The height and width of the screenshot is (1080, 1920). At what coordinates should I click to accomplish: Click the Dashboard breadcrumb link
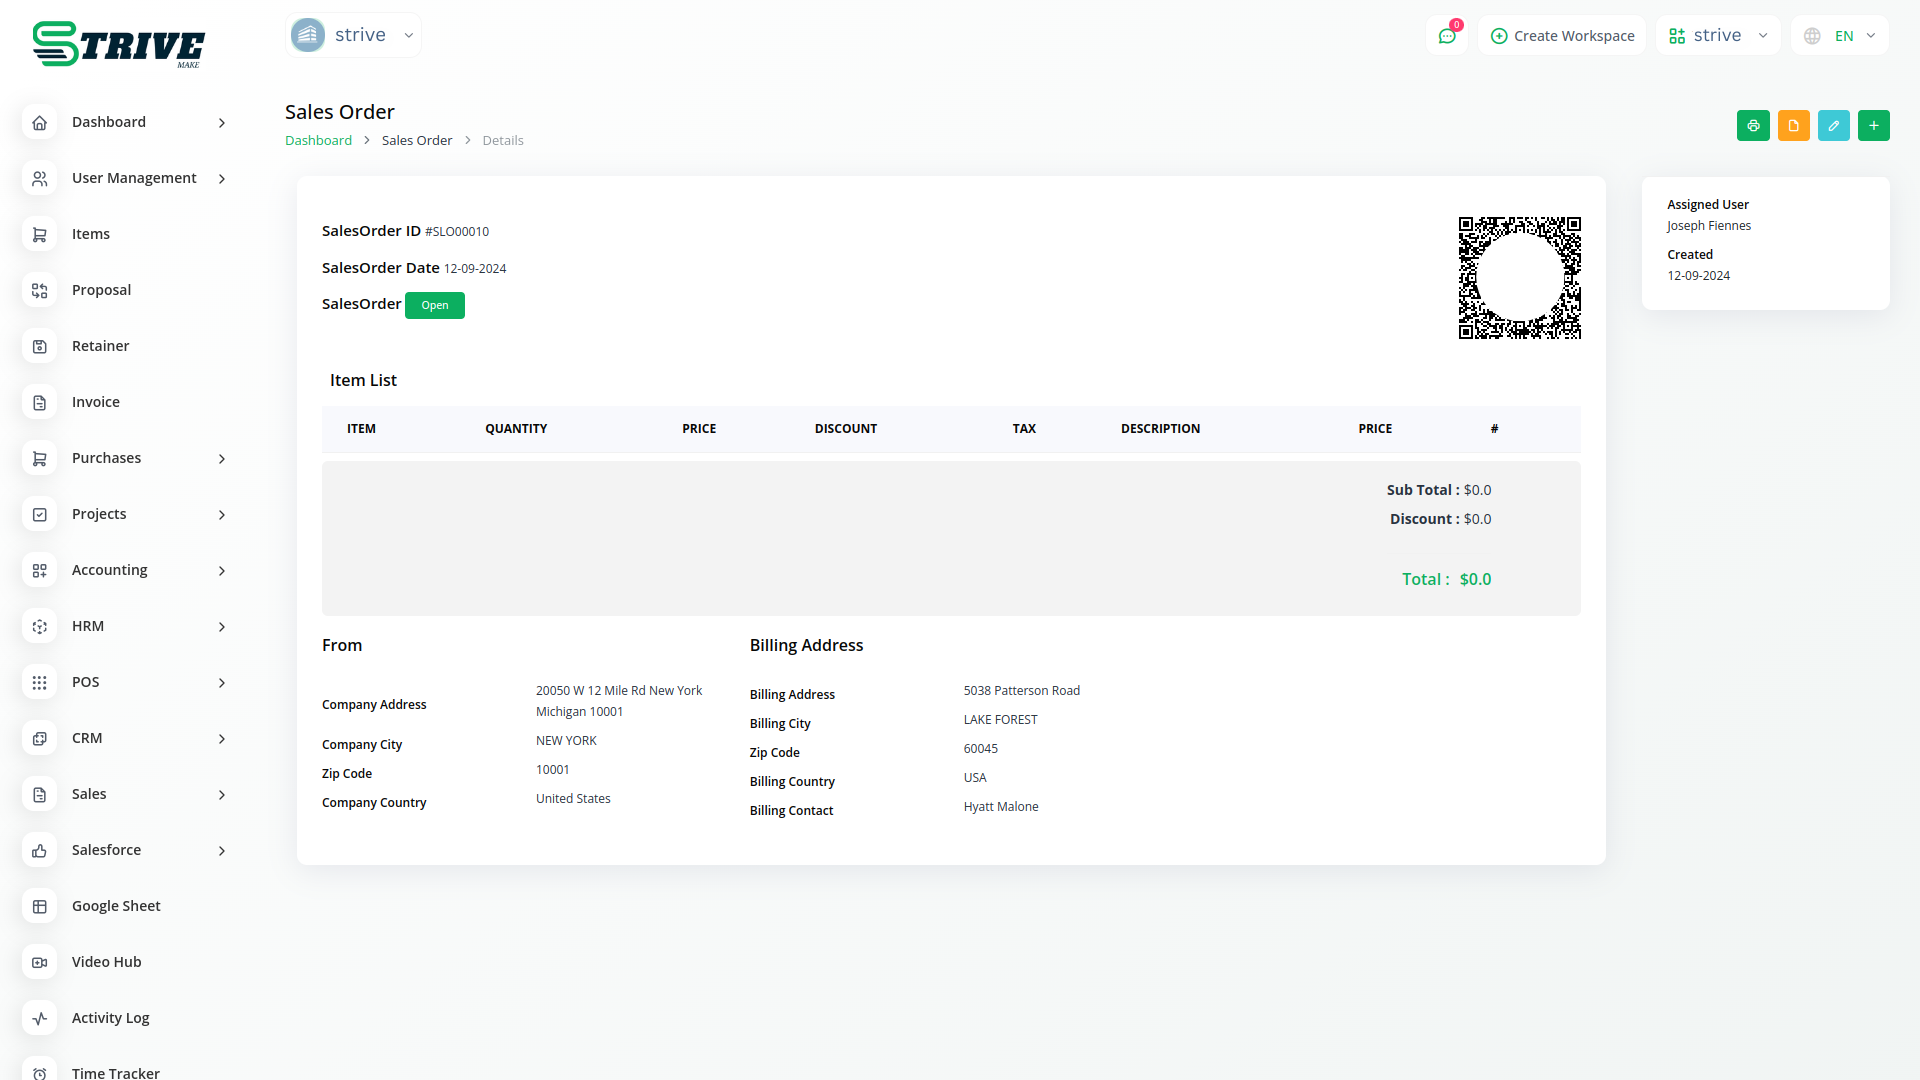point(318,141)
